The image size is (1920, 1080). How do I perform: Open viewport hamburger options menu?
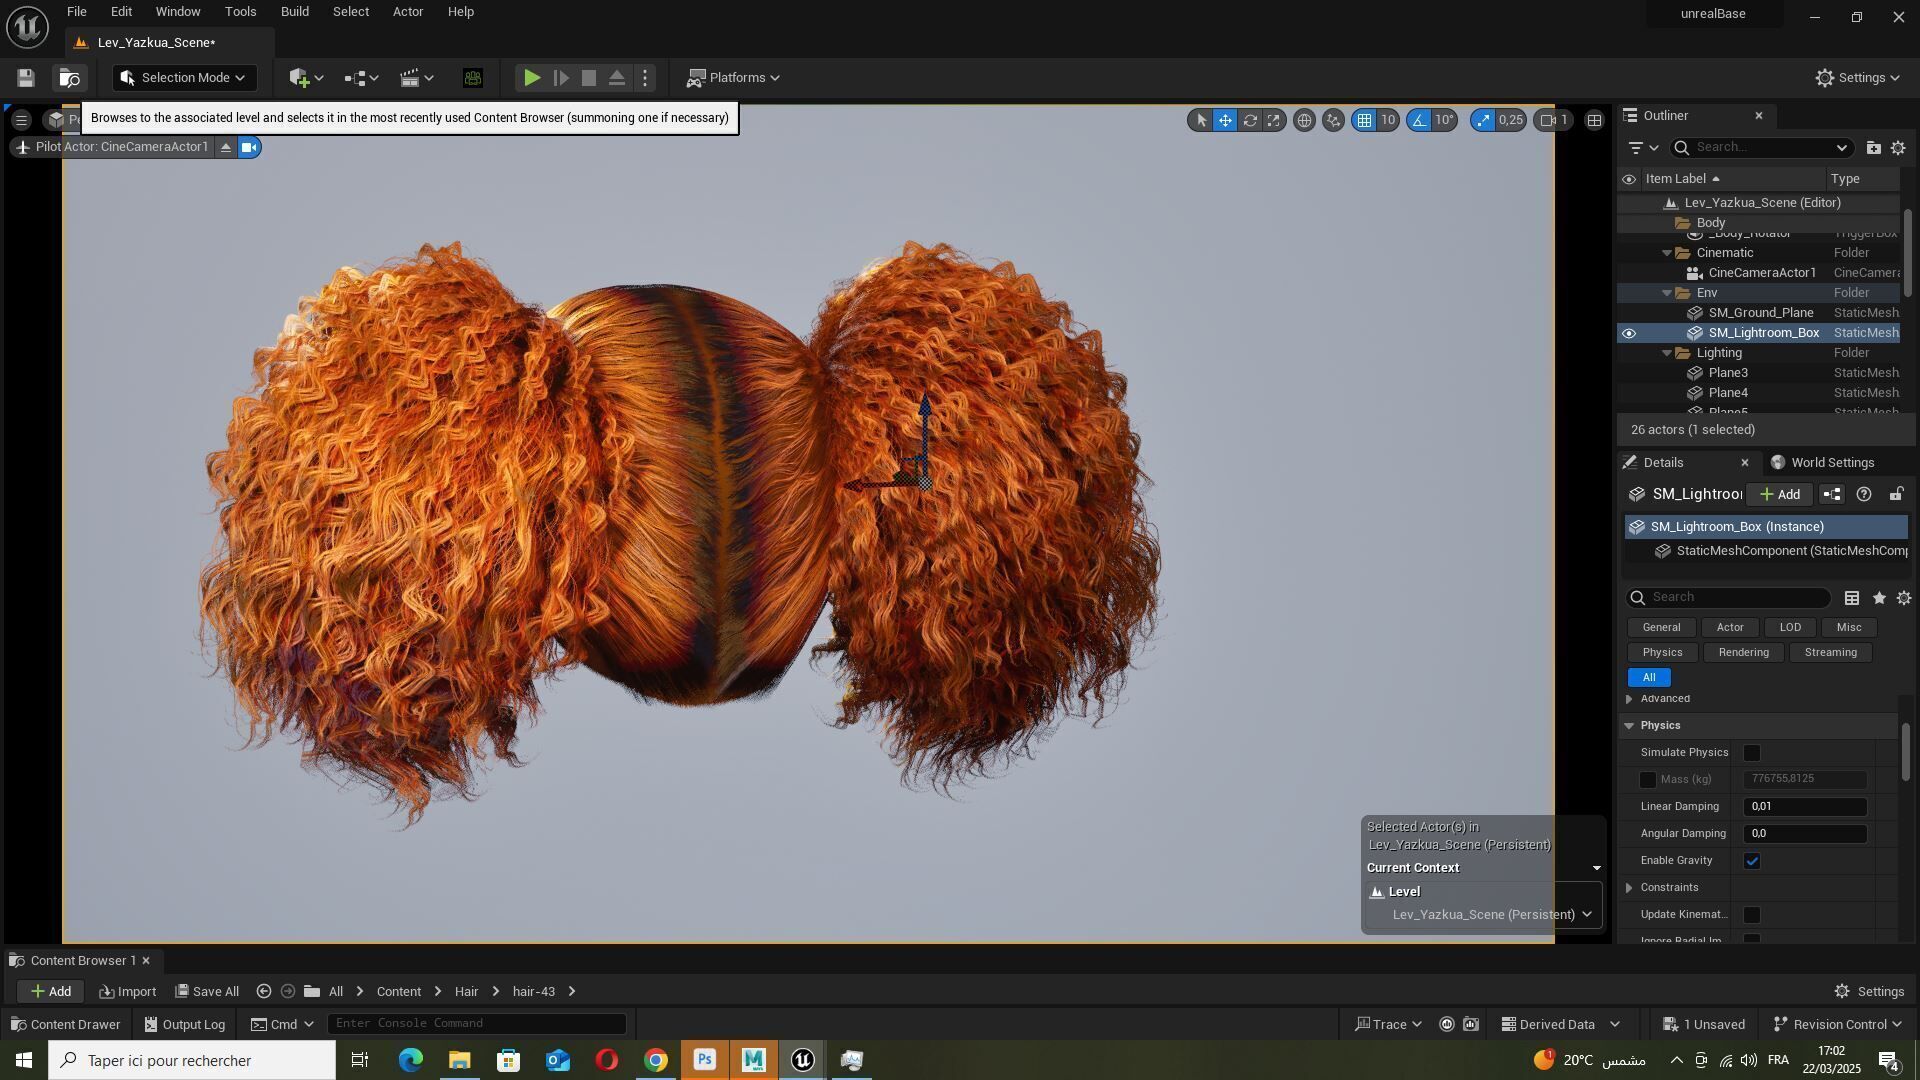point(21,120)
